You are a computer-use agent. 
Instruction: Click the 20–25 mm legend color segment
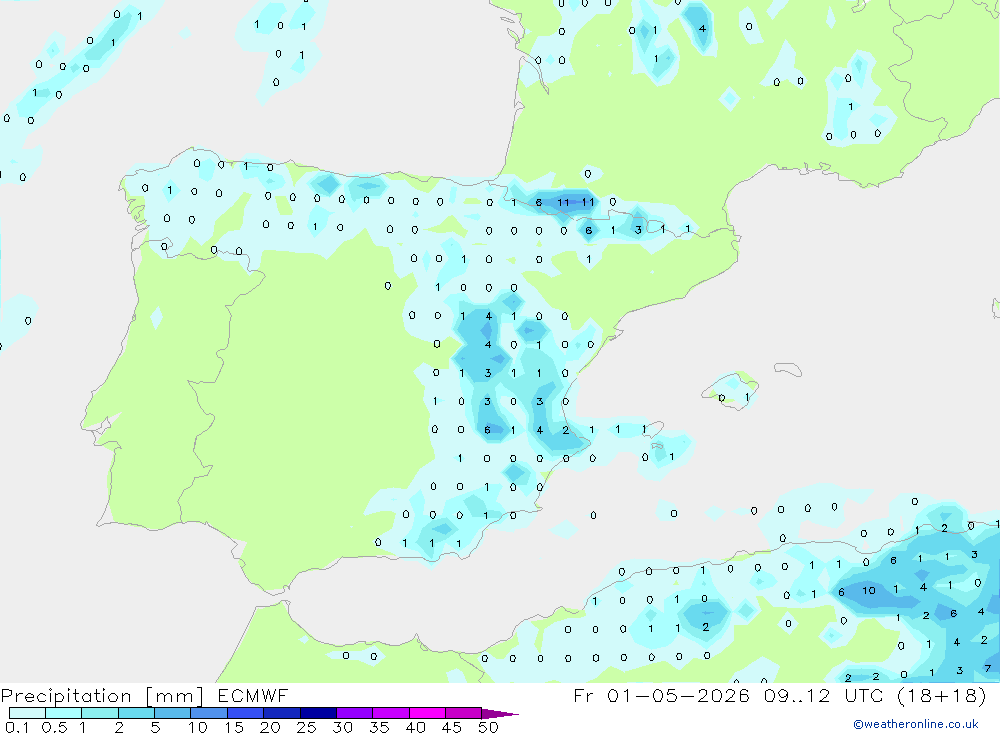[x=281, y=713]
